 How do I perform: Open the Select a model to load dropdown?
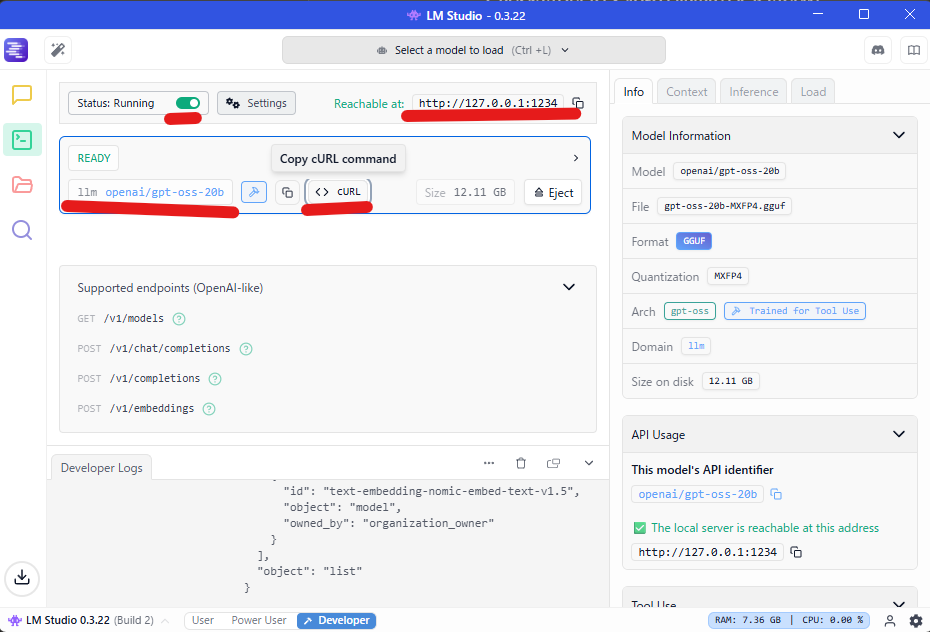473,50
